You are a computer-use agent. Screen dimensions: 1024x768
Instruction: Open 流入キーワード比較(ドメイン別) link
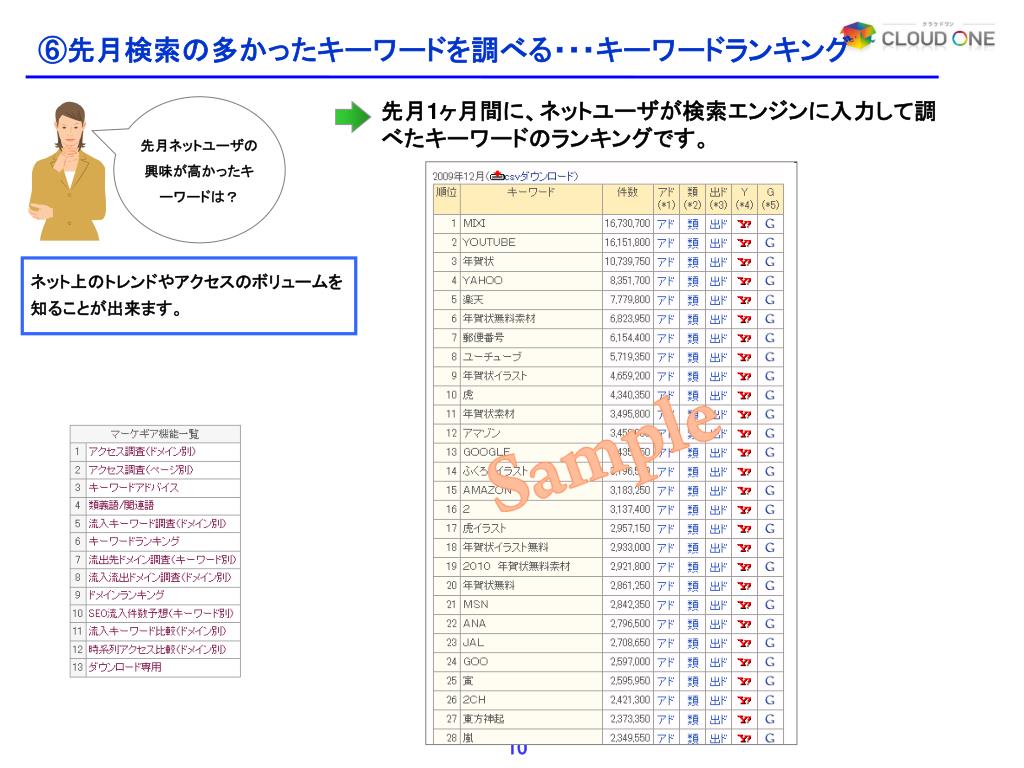pos(157,632)
